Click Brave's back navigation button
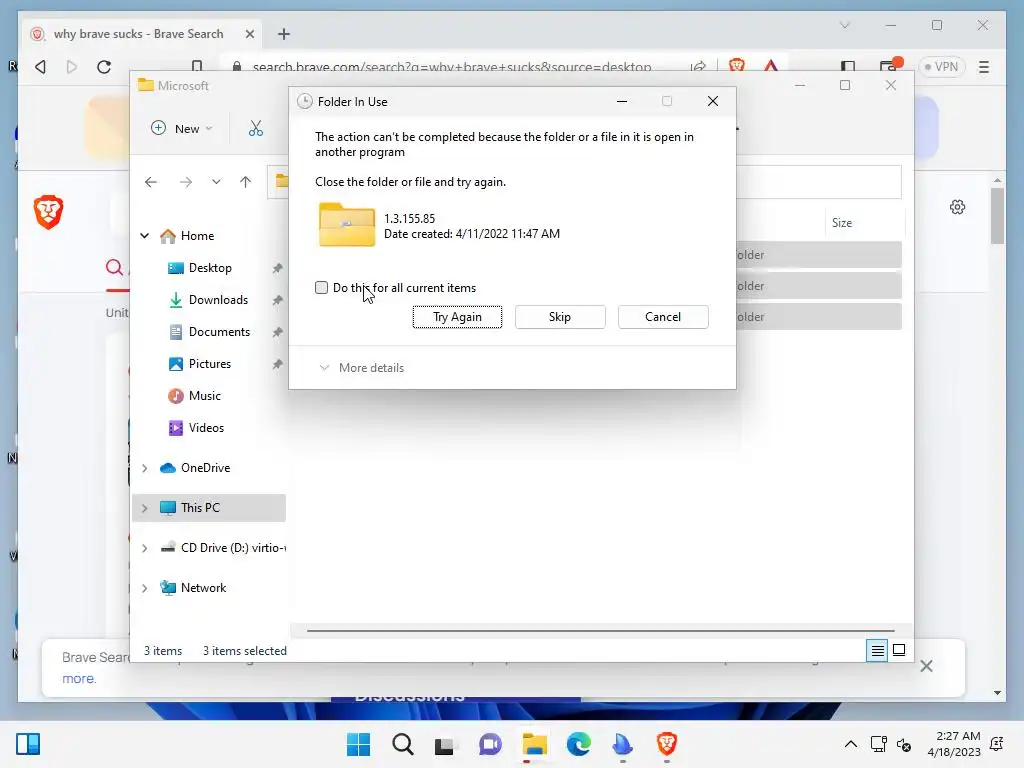The width and height of the screenshot is (1024, 768). 40,67
